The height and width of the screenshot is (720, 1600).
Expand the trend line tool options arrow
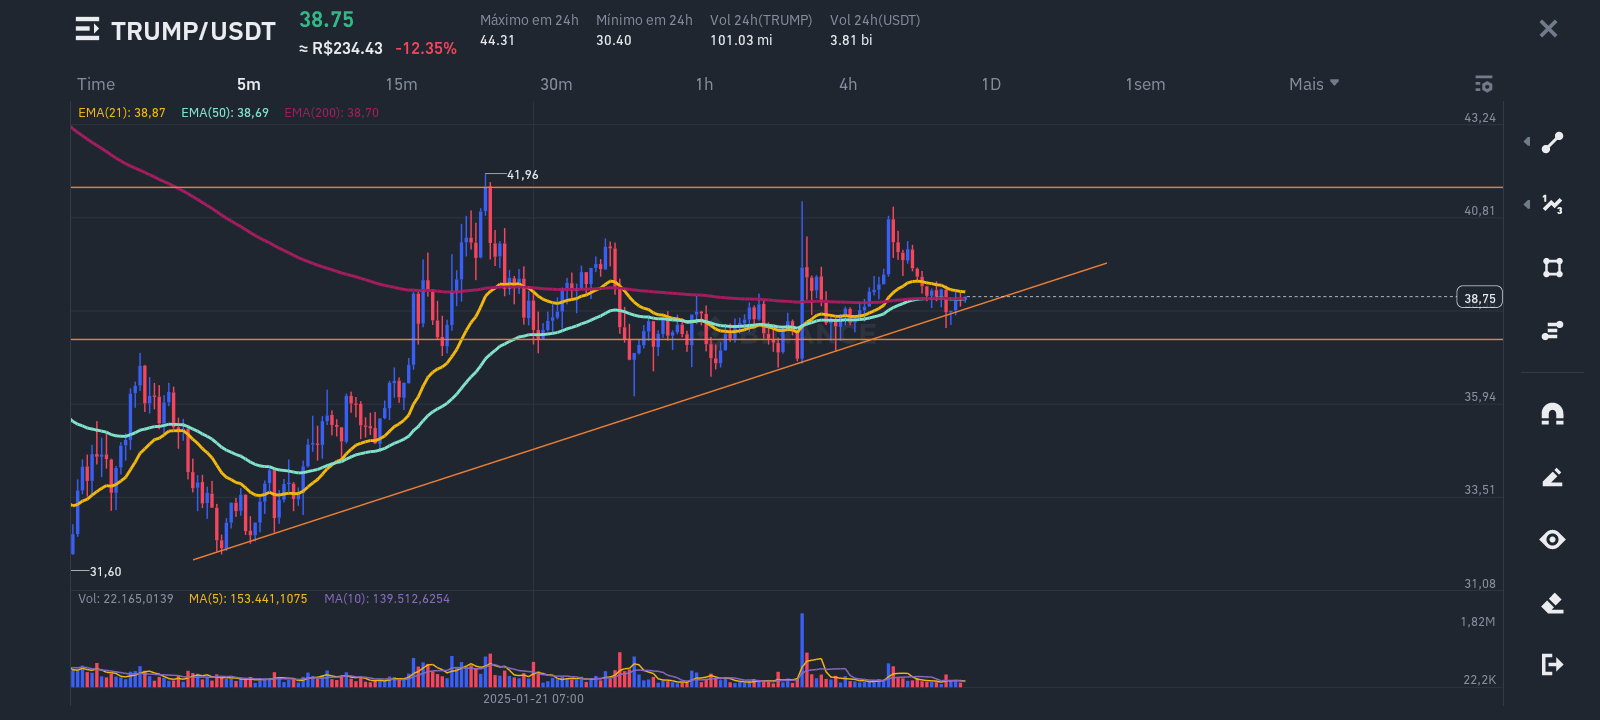[x=1527, y=142]
